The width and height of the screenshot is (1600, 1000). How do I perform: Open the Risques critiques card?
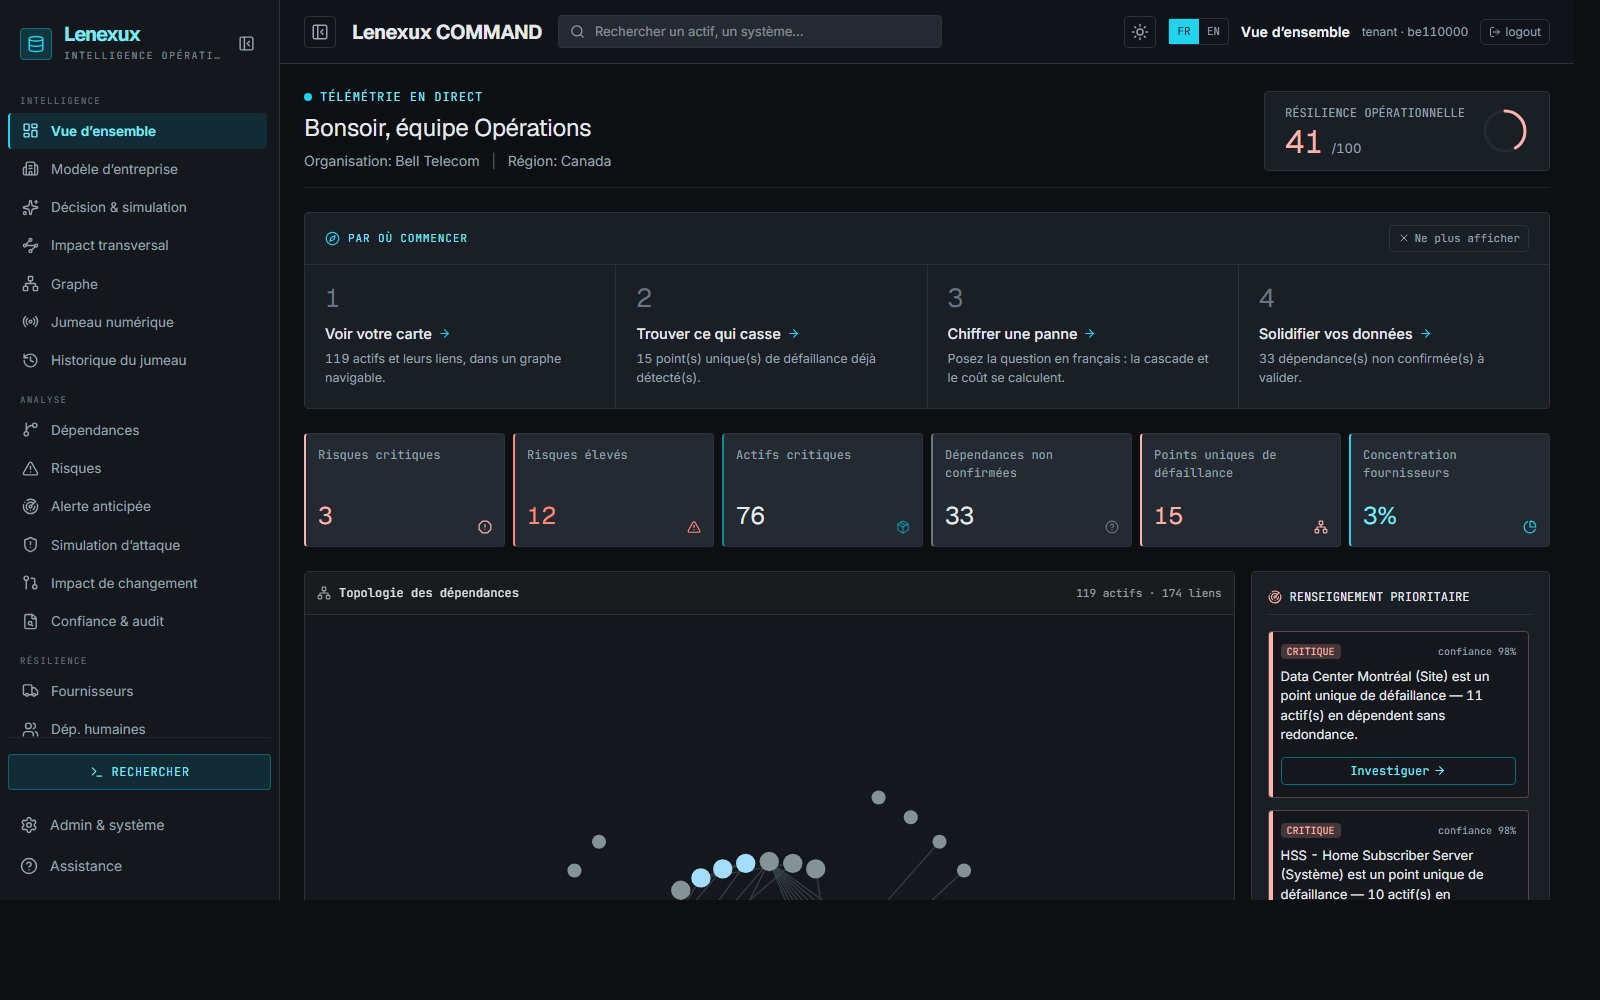[x=405, y=490]
